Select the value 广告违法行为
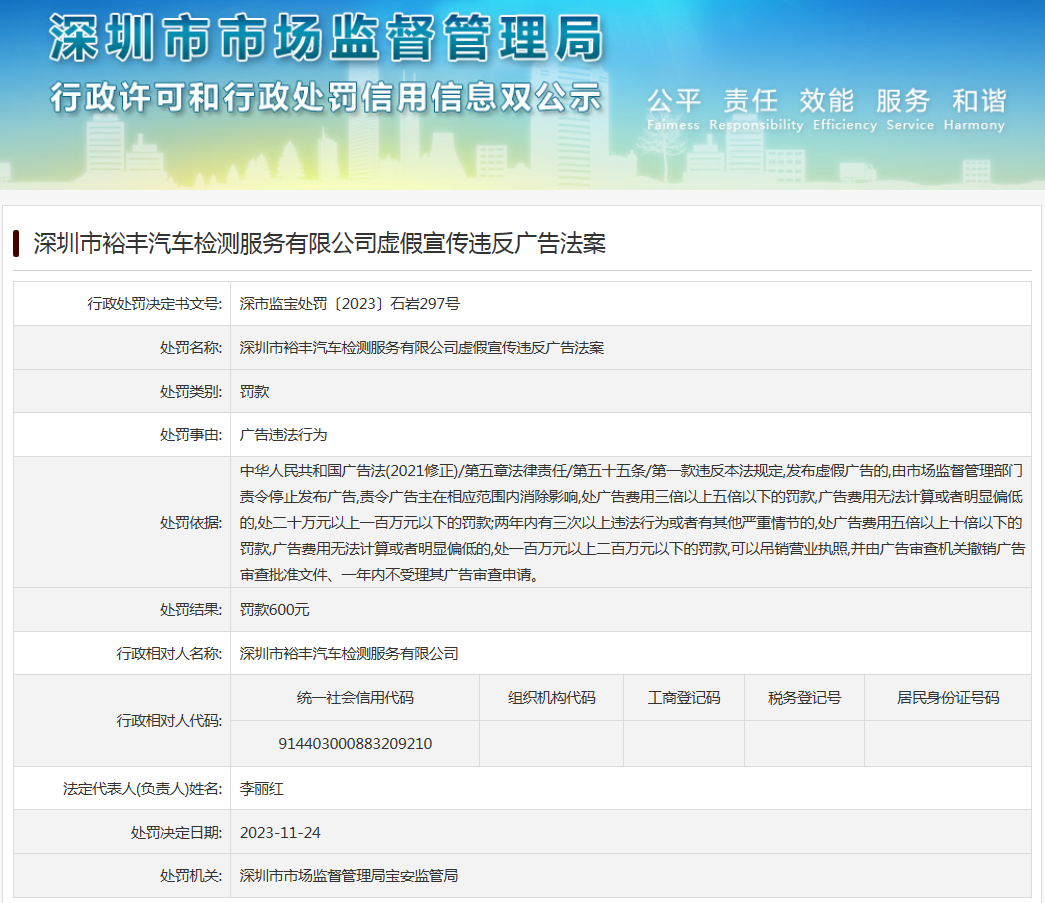Screen dimensions: 1045x903 click(283, 435)
